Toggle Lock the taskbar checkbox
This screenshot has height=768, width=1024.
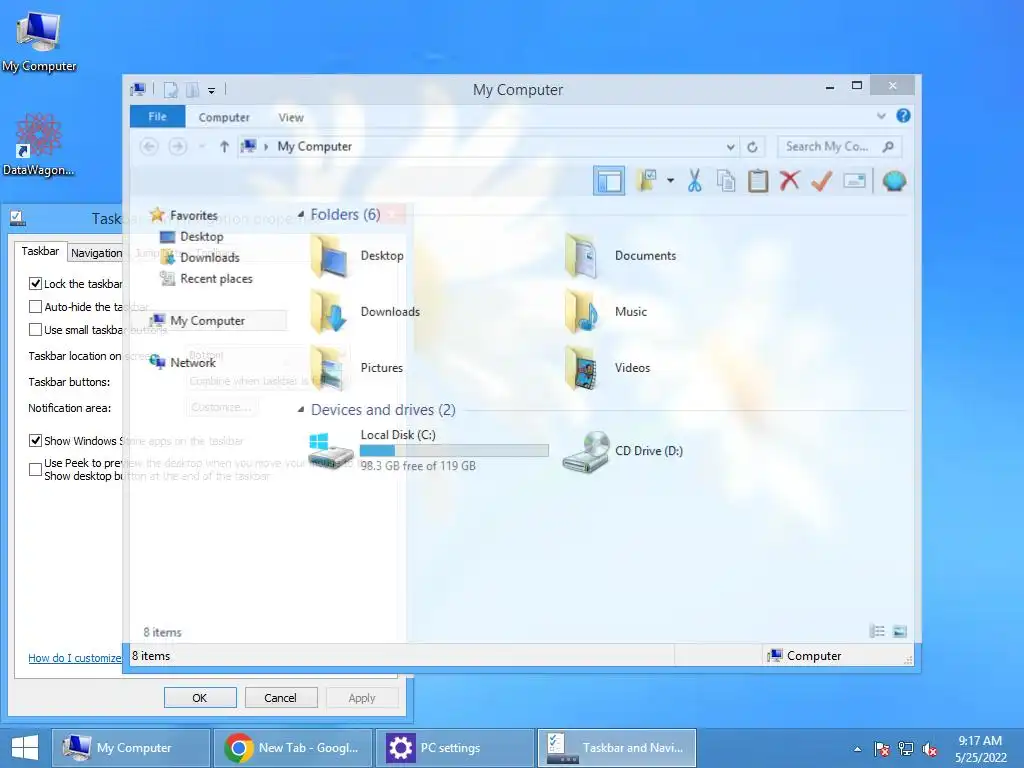pos(35,283)
